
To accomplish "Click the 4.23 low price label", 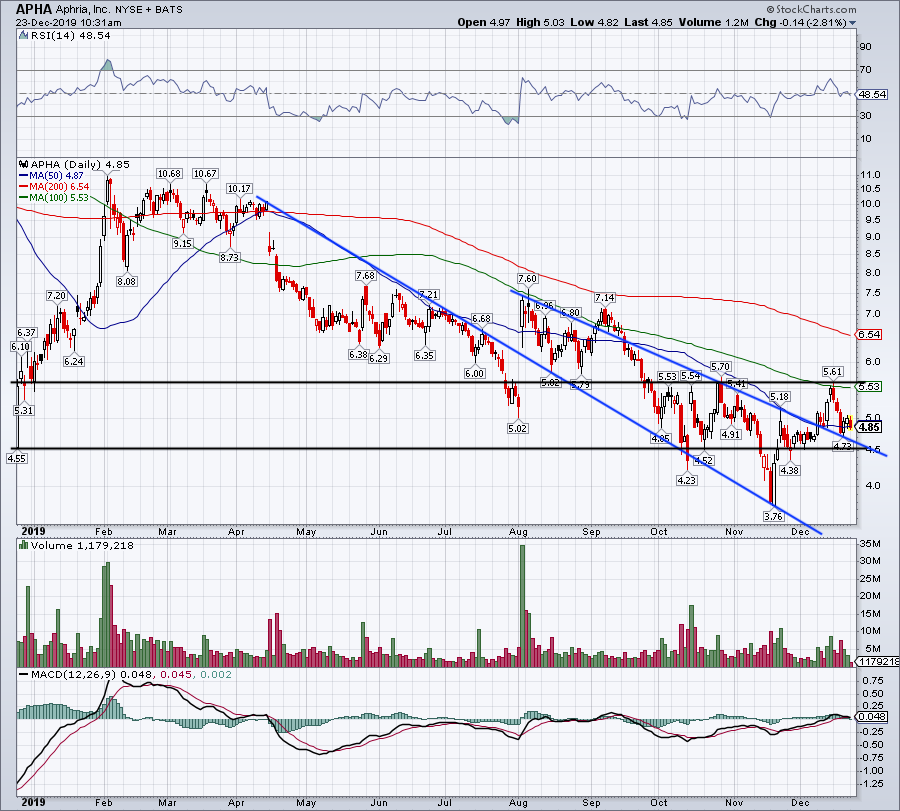I will click(x=686, y=480).
